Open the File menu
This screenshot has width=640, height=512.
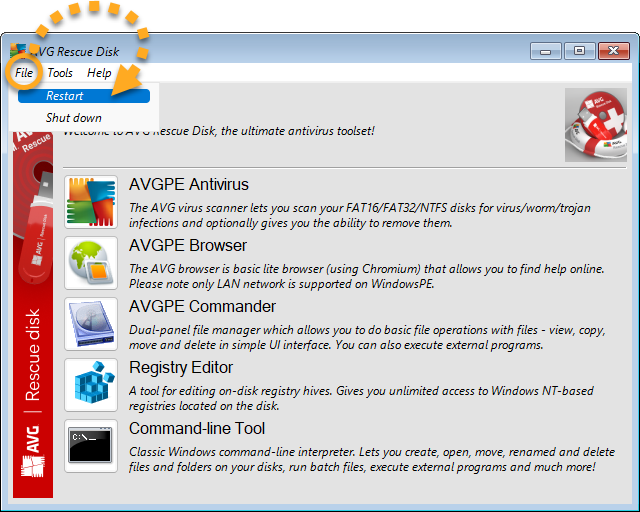point(24,73)
